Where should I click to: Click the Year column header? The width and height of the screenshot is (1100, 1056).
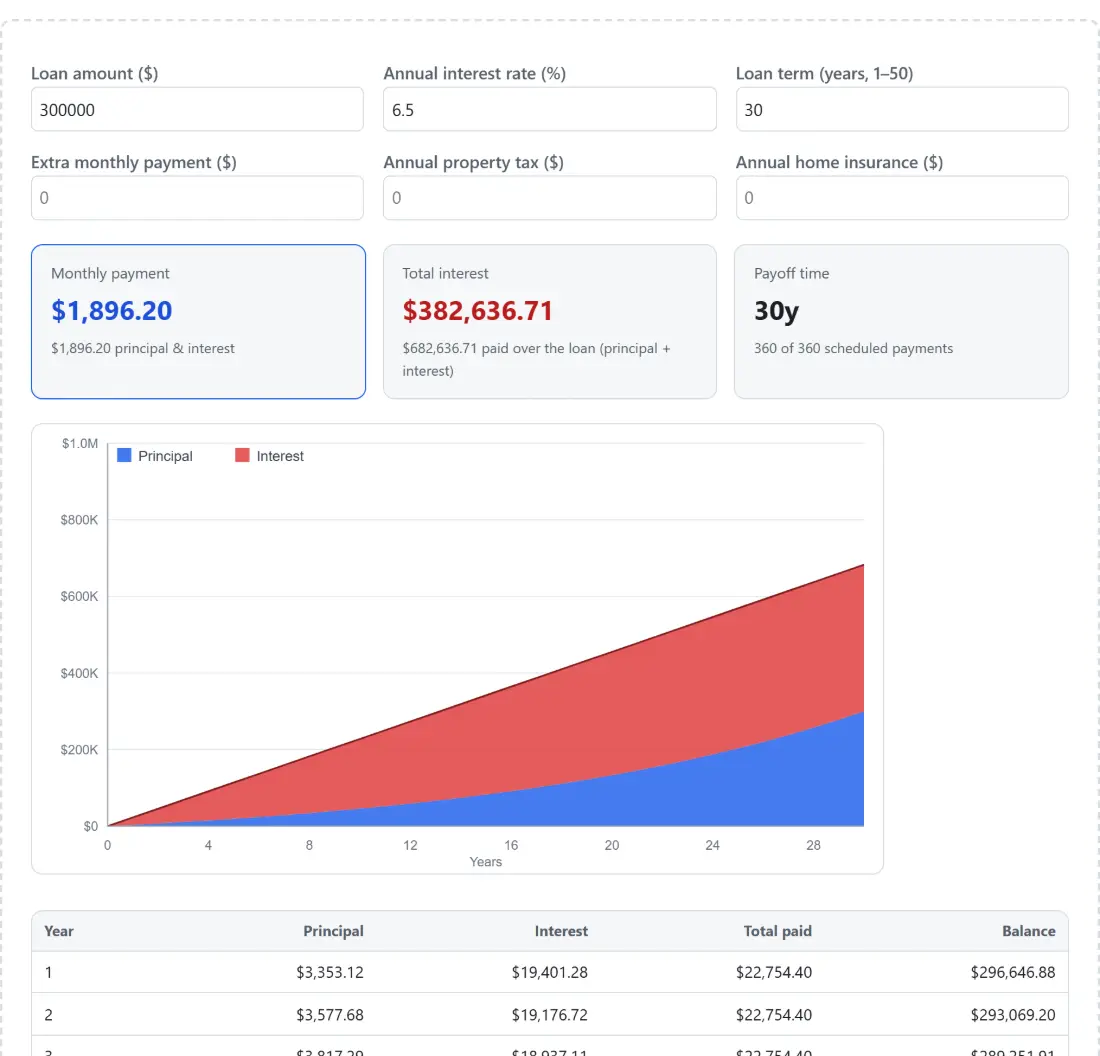59,931
